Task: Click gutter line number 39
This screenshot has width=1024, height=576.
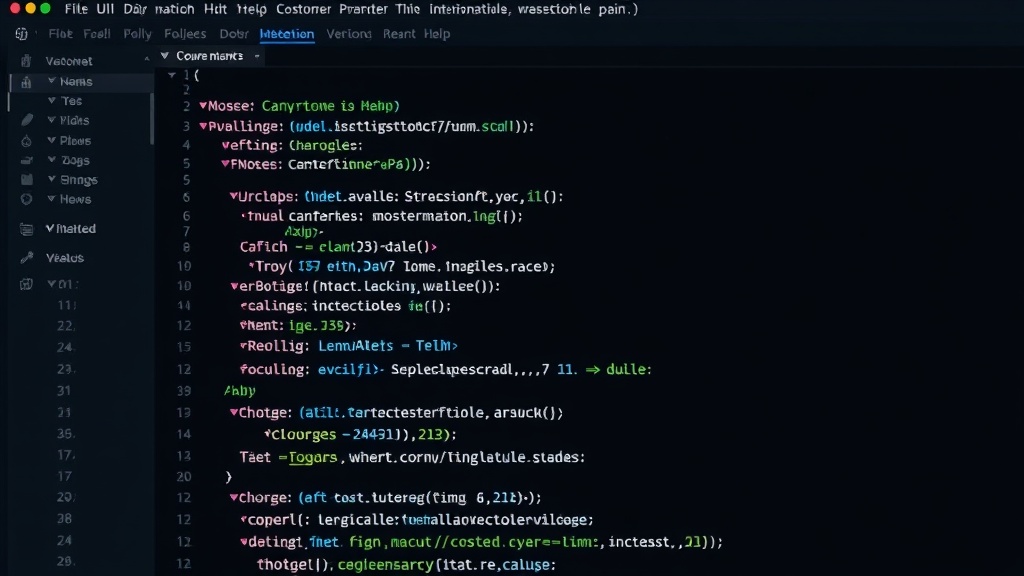Action: 184,391
